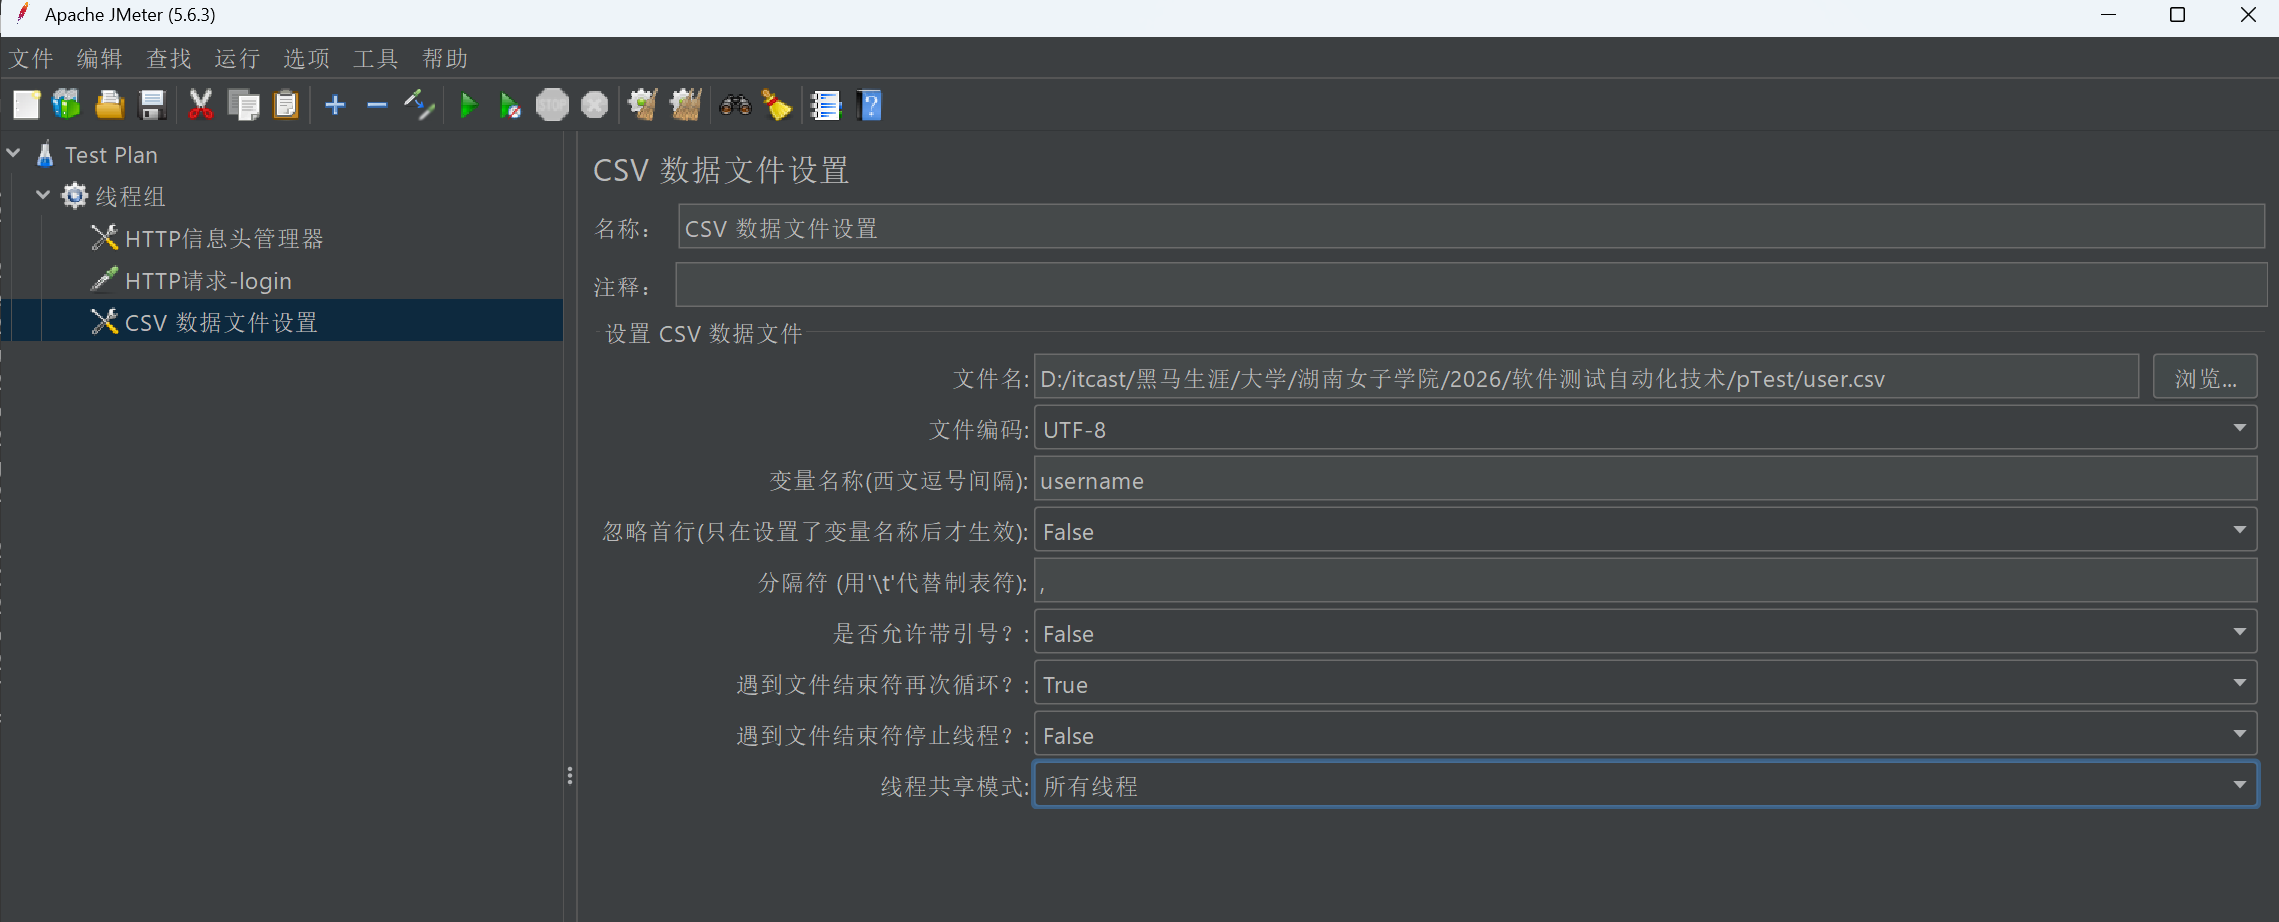The image size is (2279, 922).
Task: Click the Reset Search icon
Action: pos(778,105)
